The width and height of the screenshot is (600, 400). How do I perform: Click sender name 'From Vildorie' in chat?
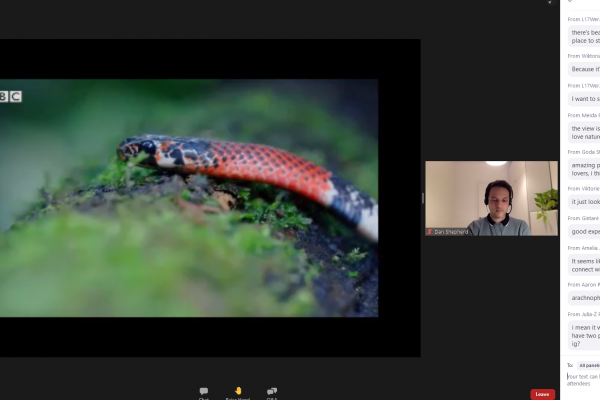point(584,189)
